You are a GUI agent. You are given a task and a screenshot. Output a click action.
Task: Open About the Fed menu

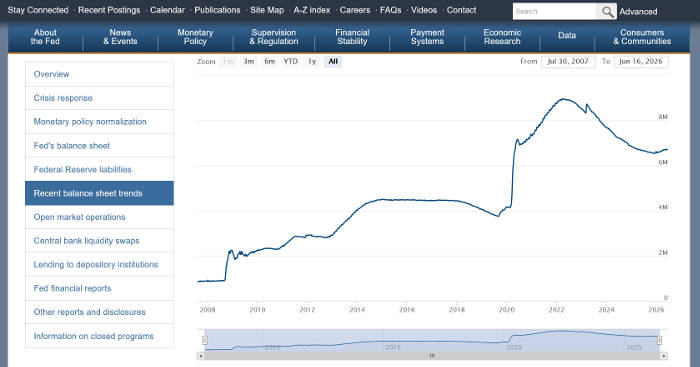click(45, 37)
